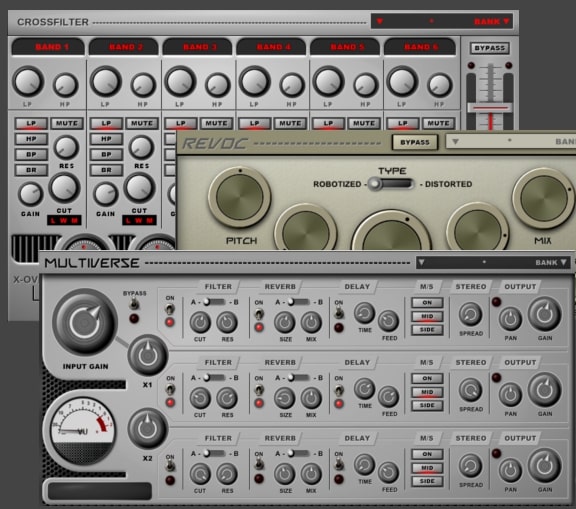
Task: Select SIDE in second row M/S
Action: pyautogui.click(x=427, y=405)
